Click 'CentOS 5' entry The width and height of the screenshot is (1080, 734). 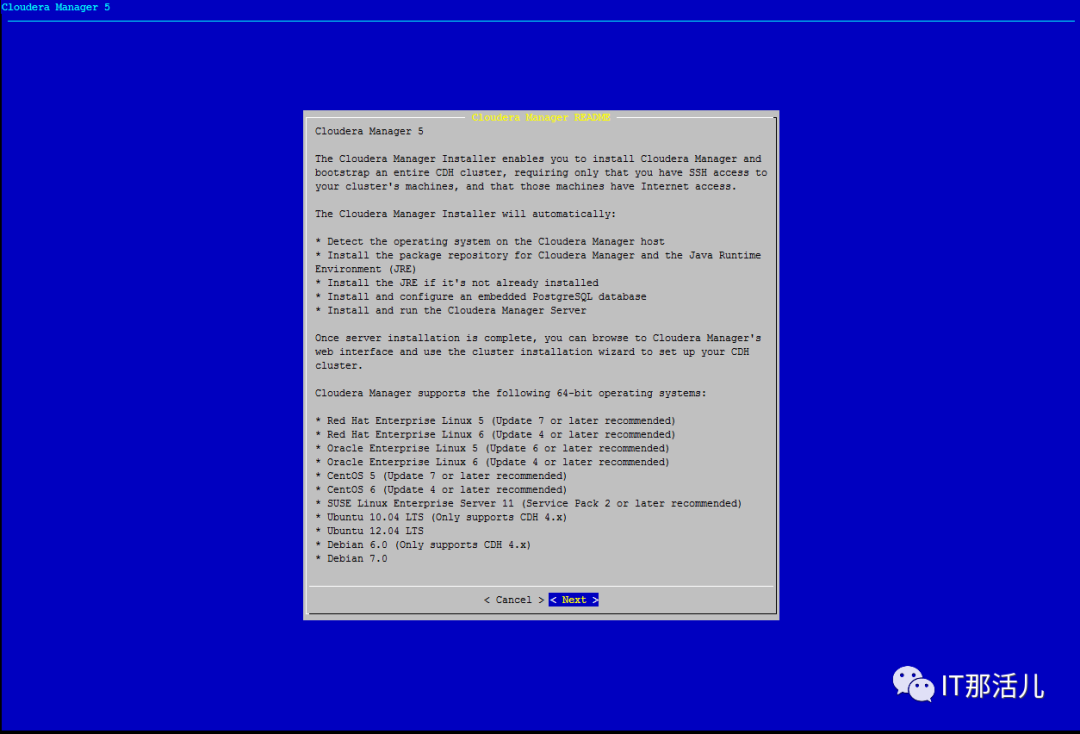point(441,476)
